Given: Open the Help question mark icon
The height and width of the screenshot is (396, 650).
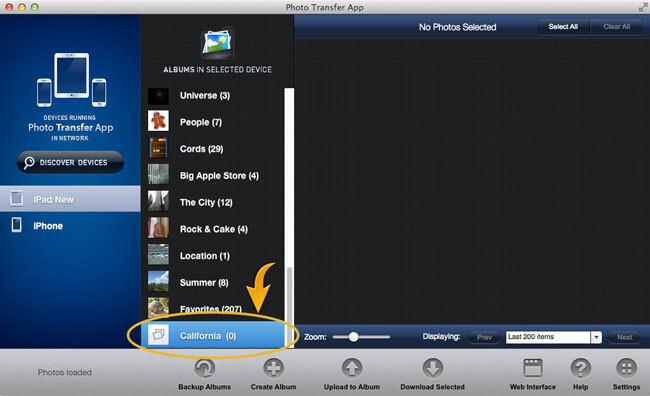Looking at the screenshot, I should click(x=580, y=368).
